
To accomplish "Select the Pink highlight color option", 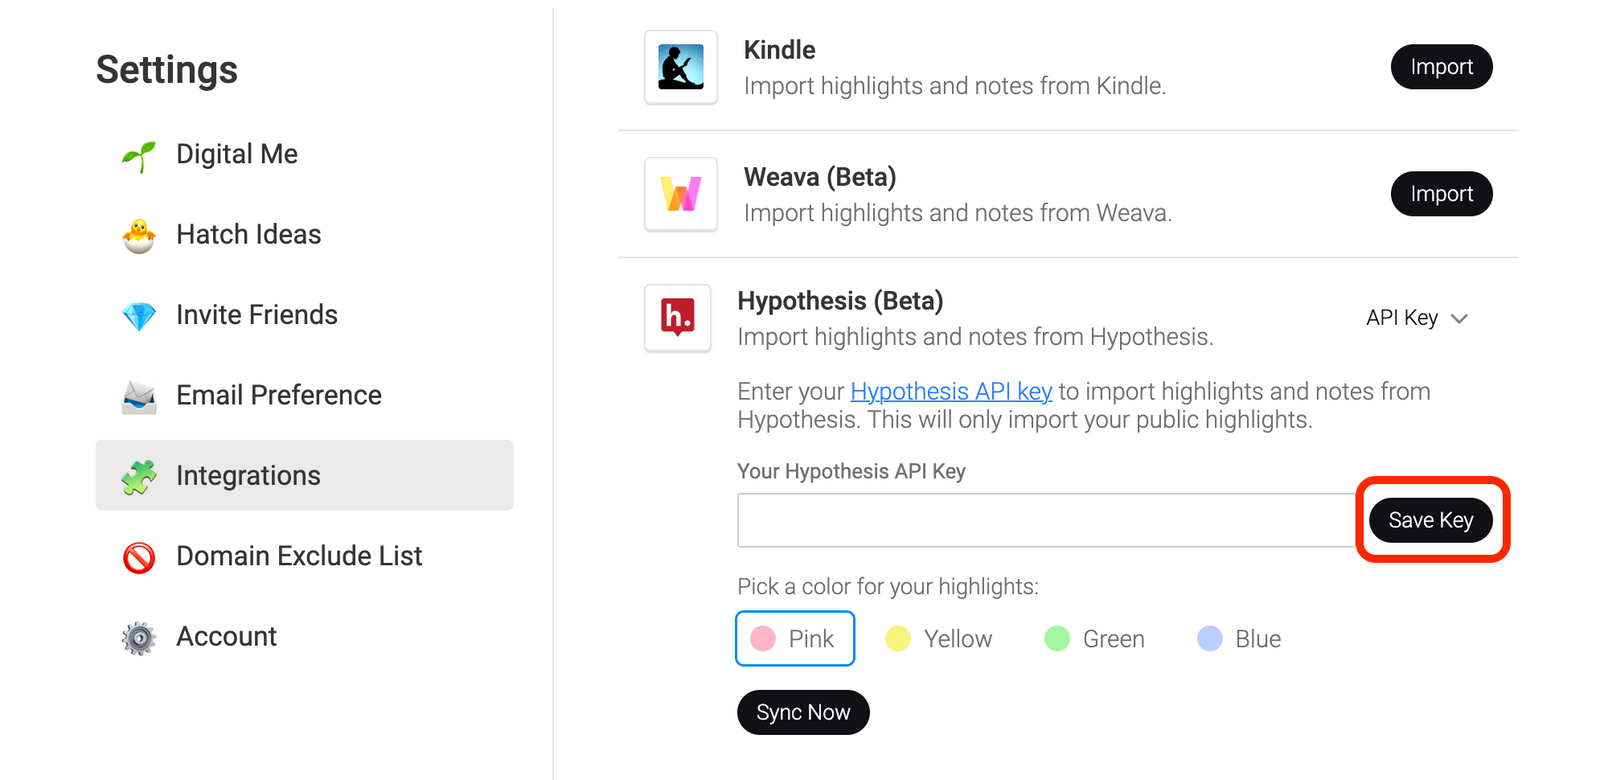I will tap(795, 638).
